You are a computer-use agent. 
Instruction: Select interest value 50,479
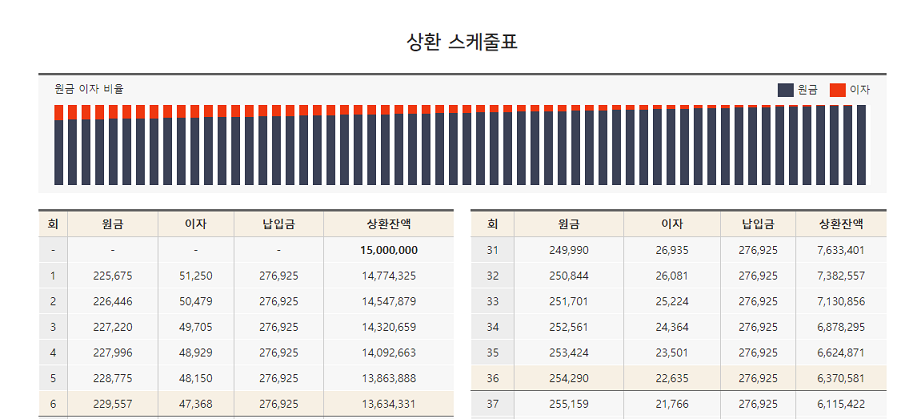pos(196,301)
